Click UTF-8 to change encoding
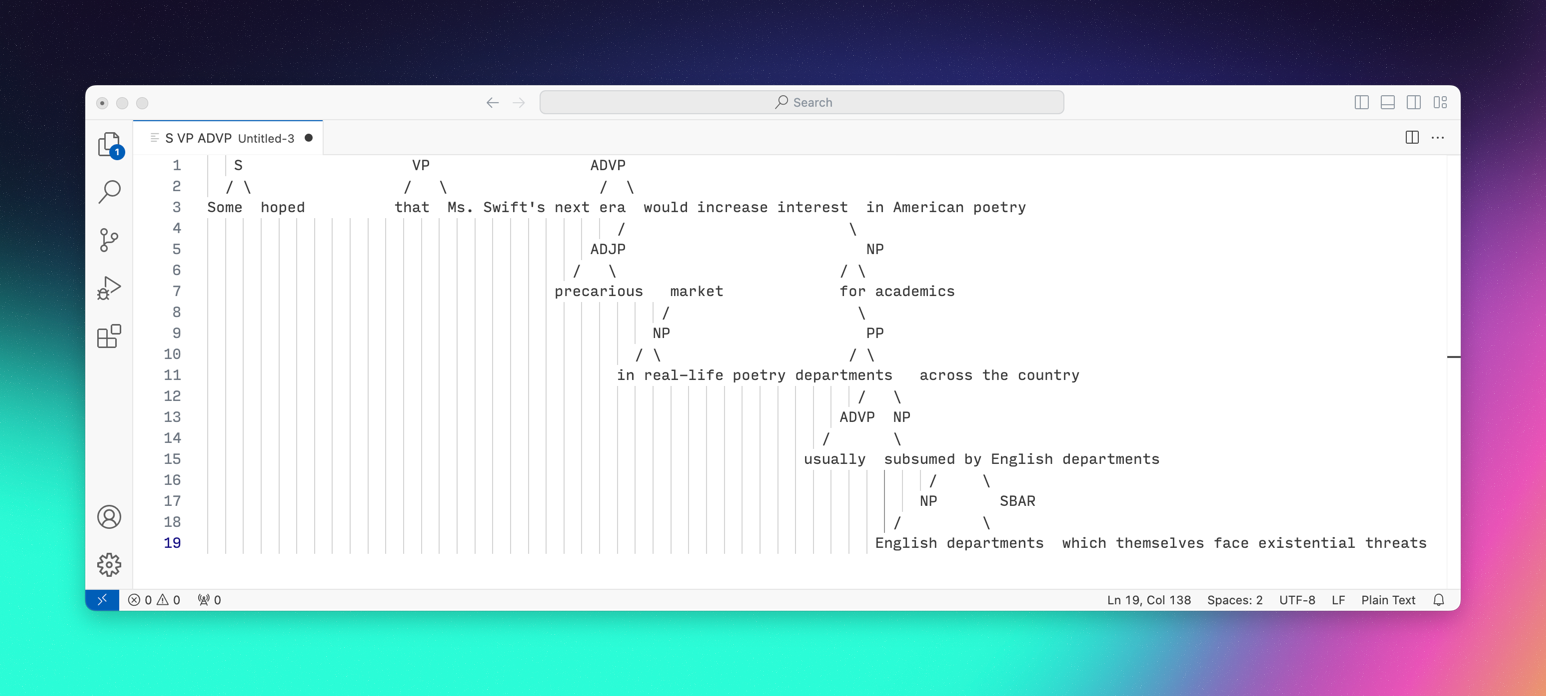This screenshot has height=696, width=1546. tap(1297, 600)
